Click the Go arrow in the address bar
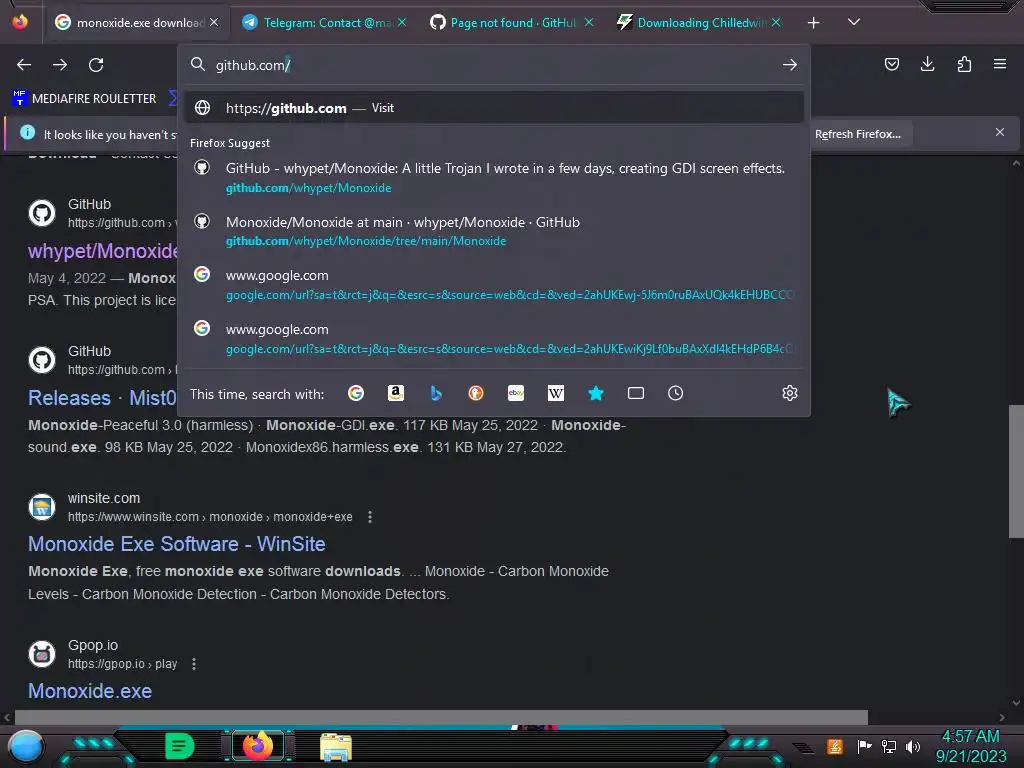The image size is (1024, 768). [x=790, y=65]
